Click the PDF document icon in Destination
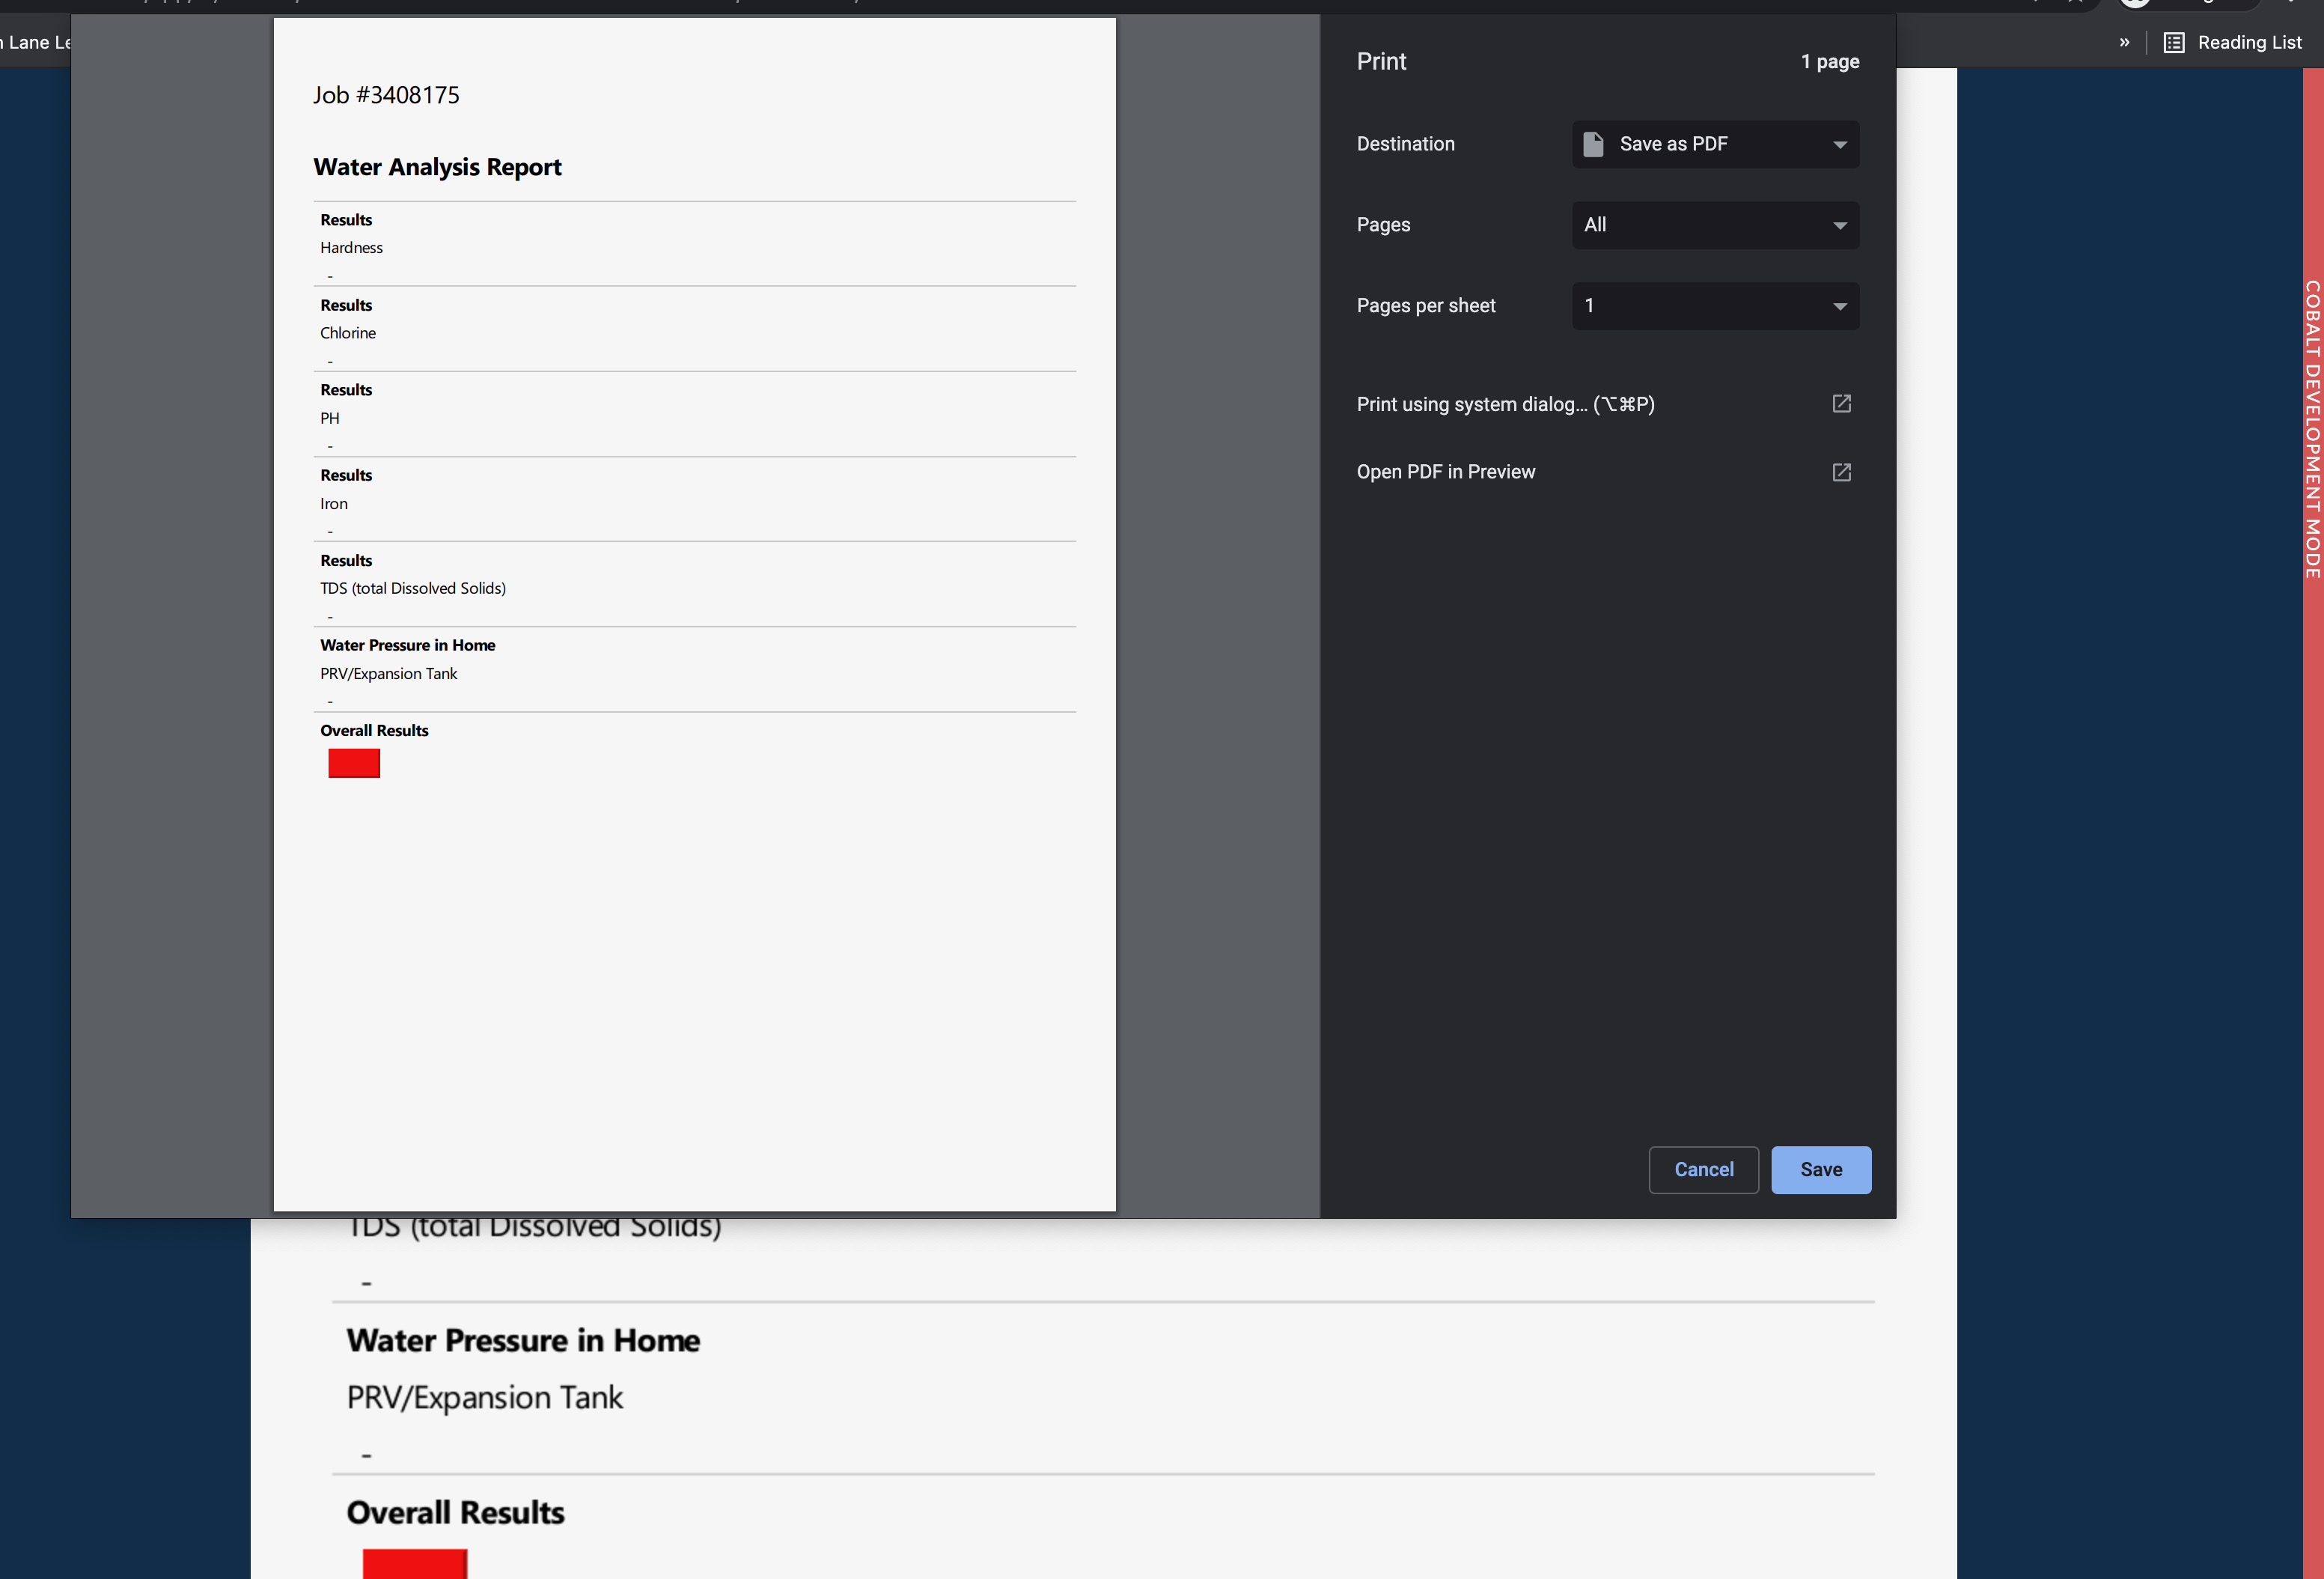2324x1579 pixels. [x=1593, y=144]
